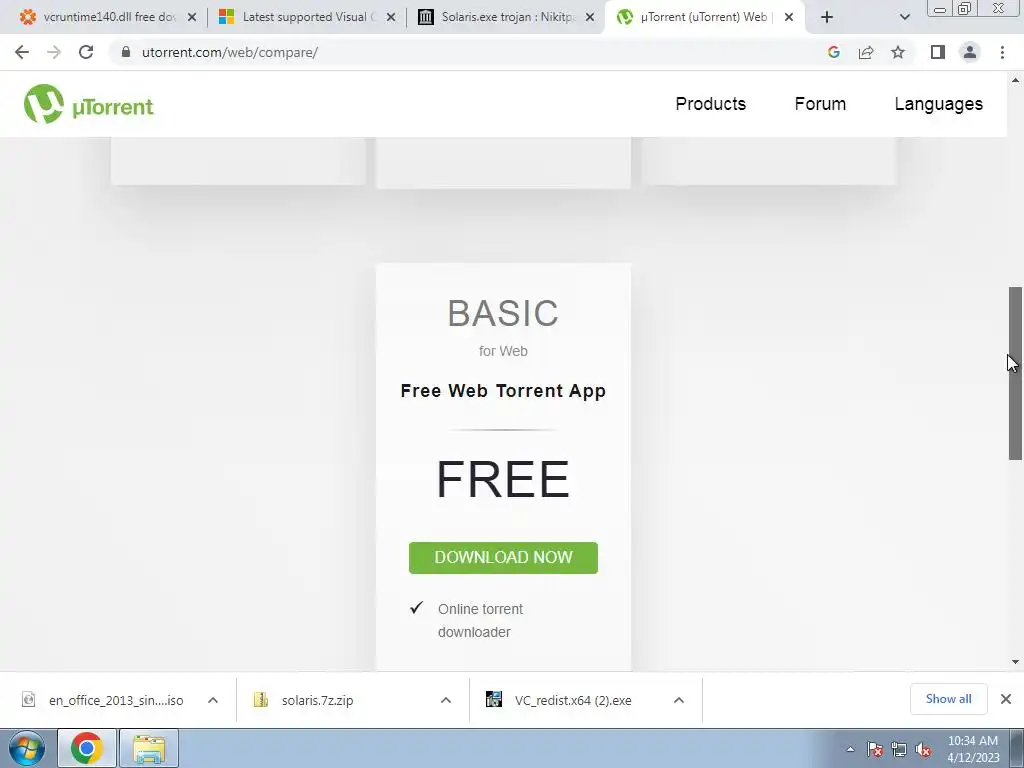Viewport: 1024px width, 768px height.
Task: Switch to Latest supported Visual tab
Action: (297, 17)
